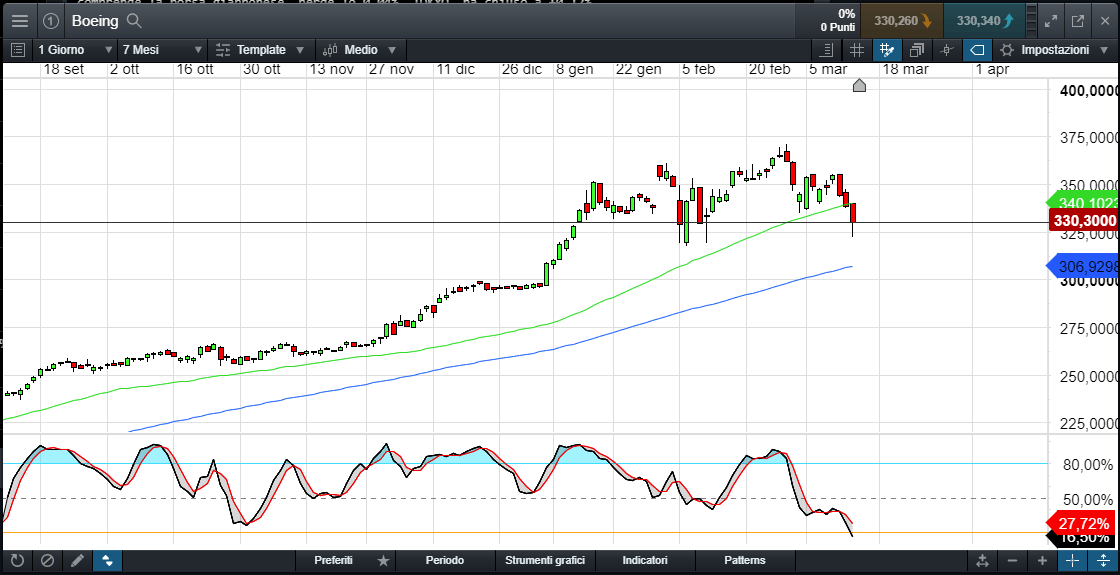Select the pencil drawing tool

click(77, 561)
